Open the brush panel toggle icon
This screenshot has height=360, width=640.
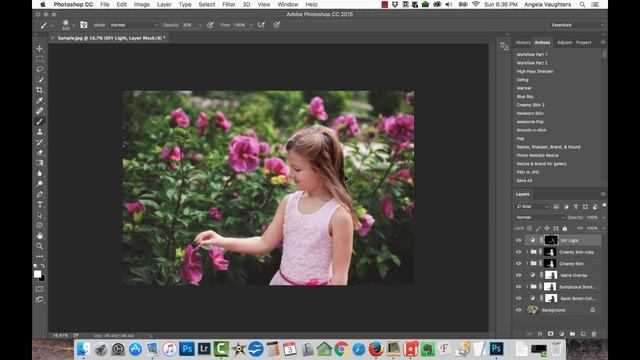pyautogui.click(x=84, y=25)
